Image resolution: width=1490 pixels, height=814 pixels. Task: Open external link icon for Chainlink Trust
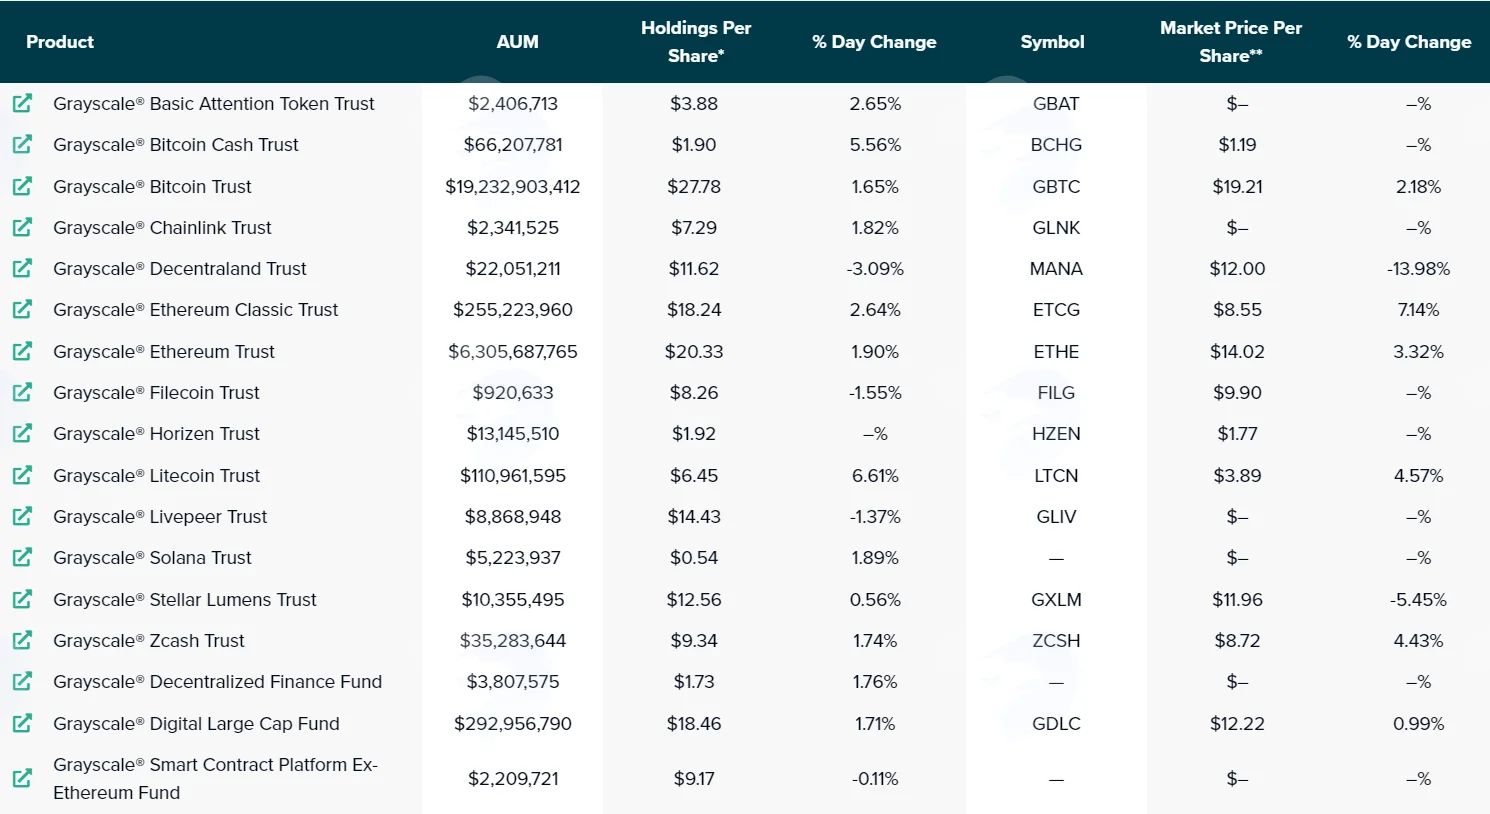tap(22, 227)
